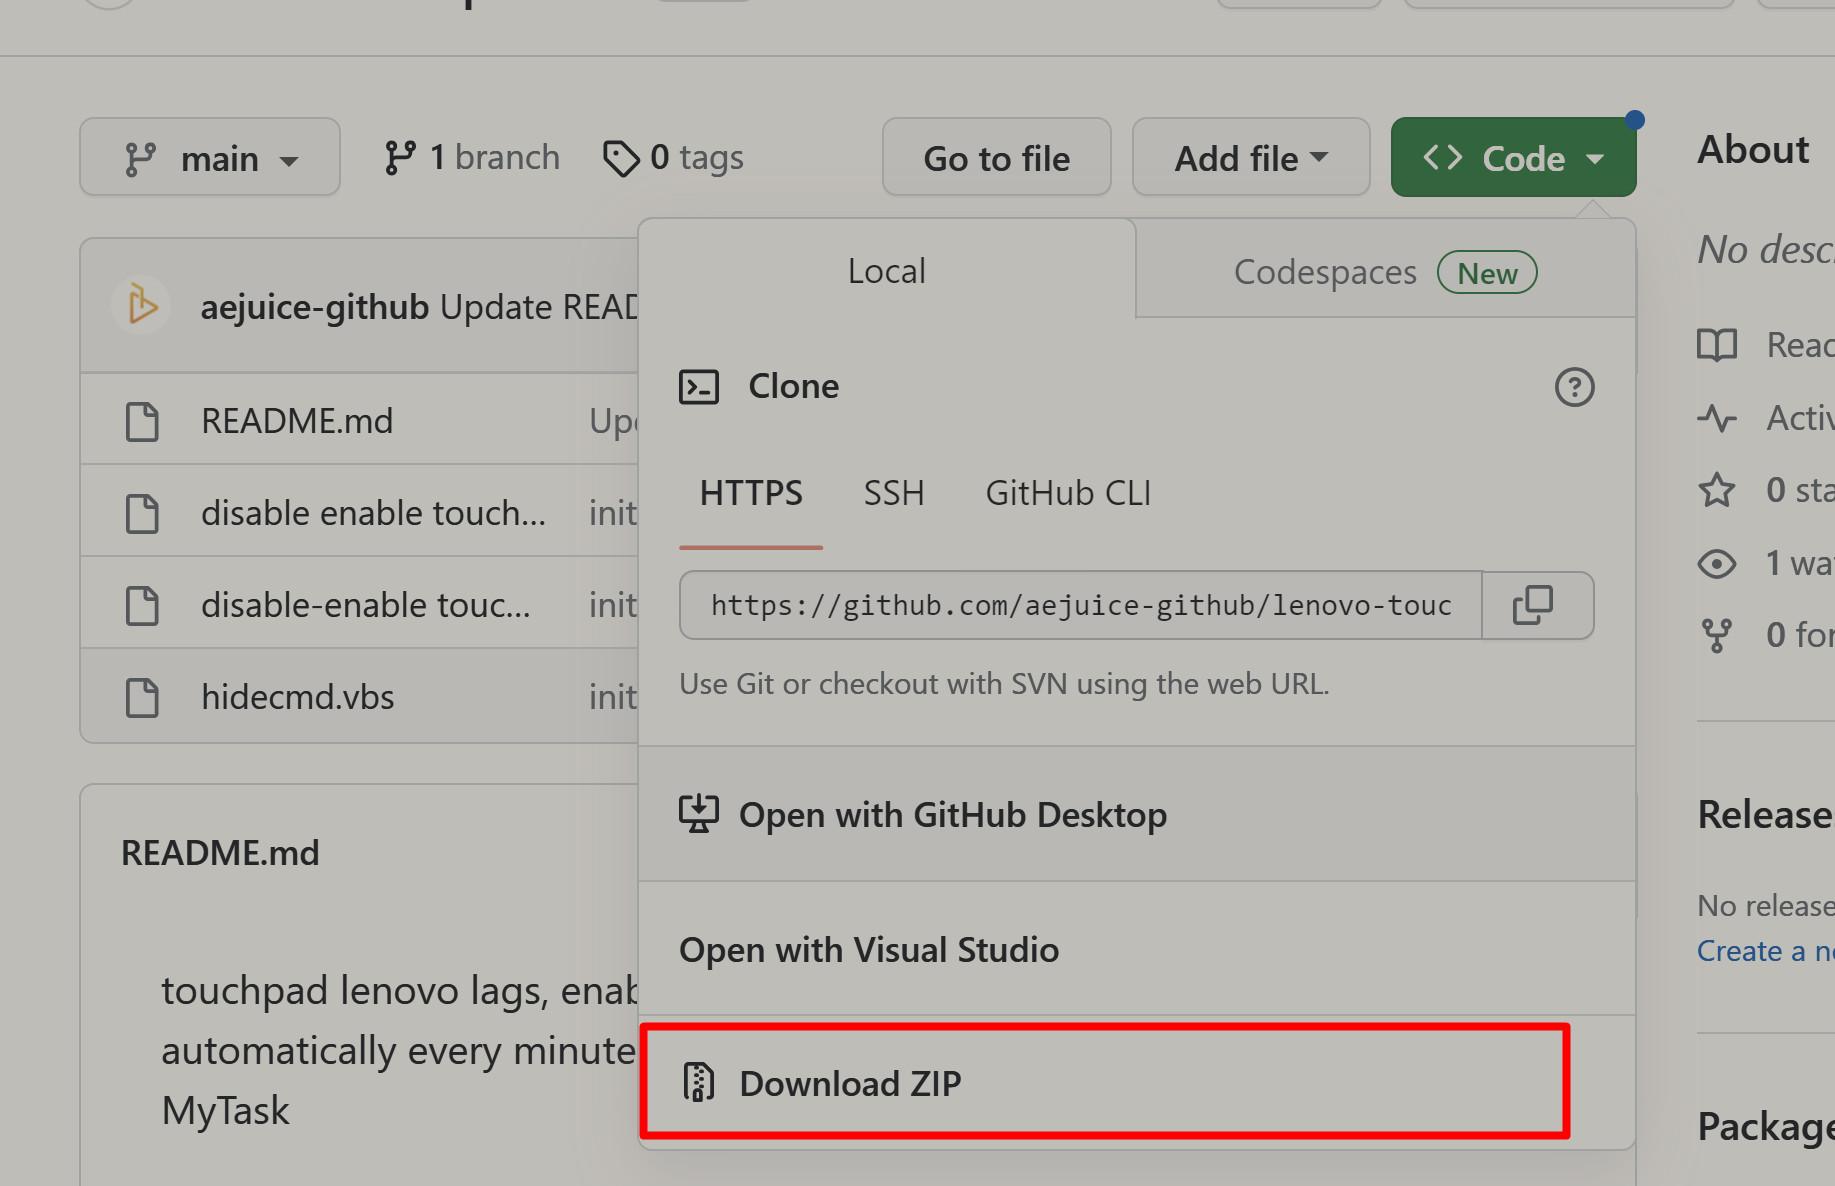Image resolution: width=1835 pixels, height=1186 pixels.
Task: Collapse the green Code dropdown
Action: (x=1513, y=158)
